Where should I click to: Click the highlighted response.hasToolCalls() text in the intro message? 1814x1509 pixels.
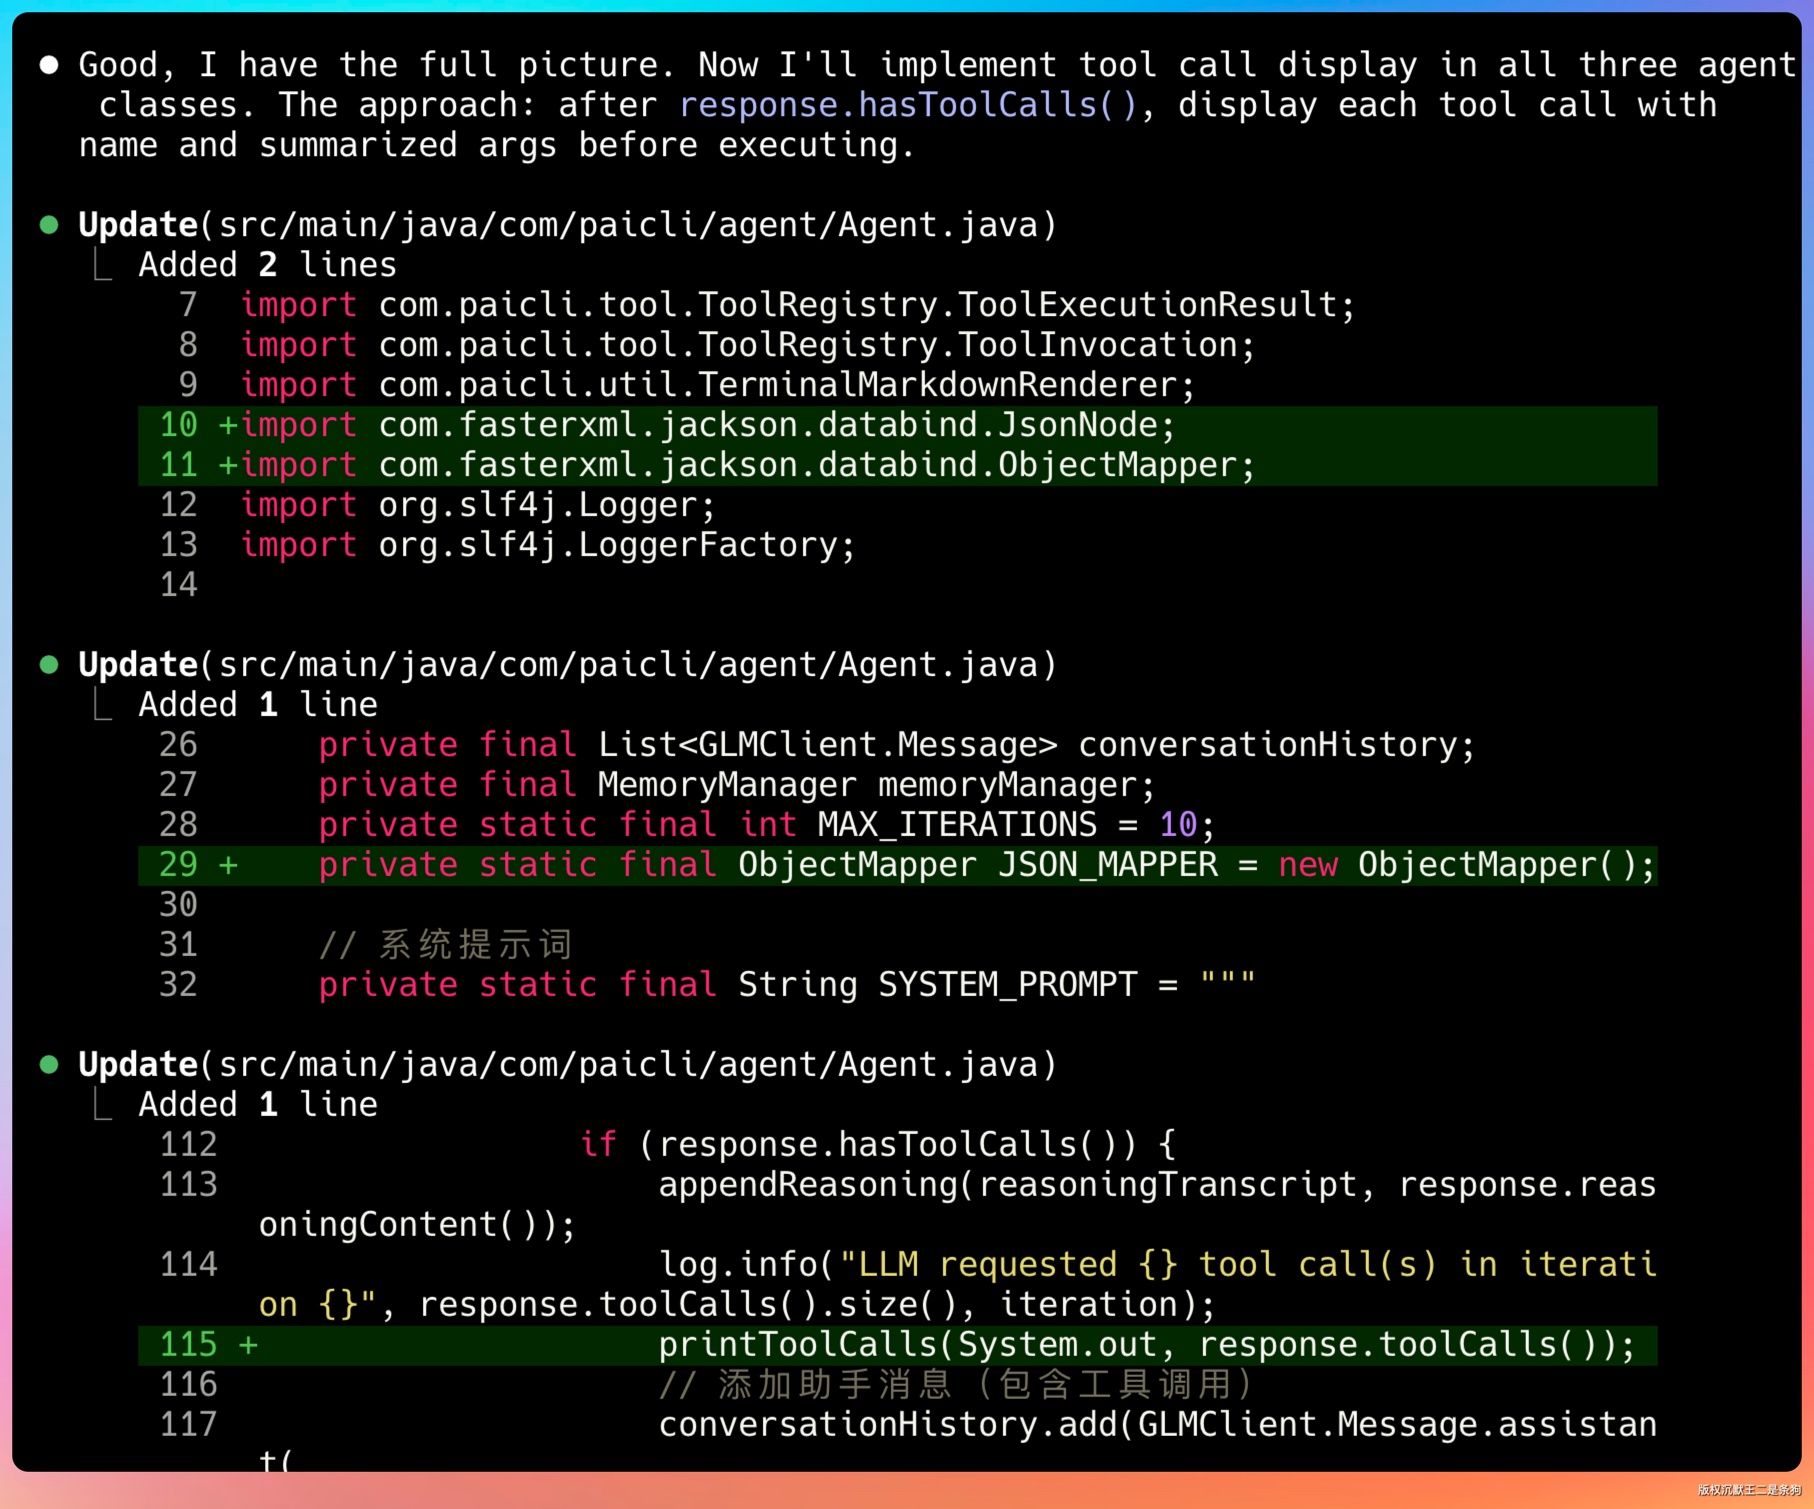coord(908,105)
